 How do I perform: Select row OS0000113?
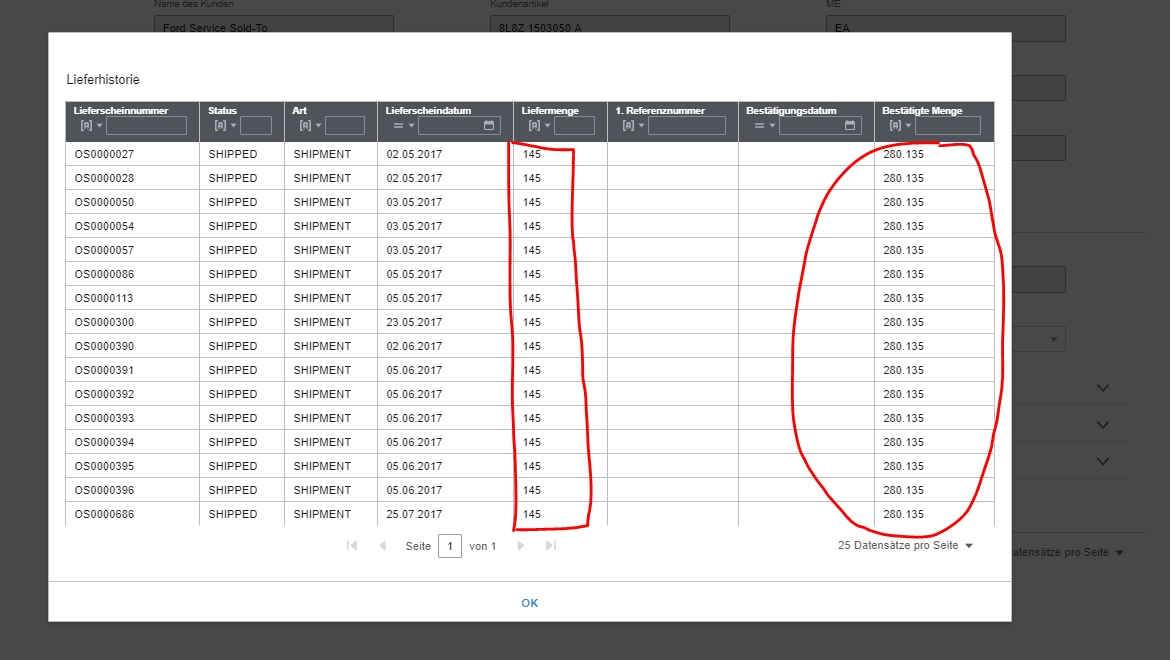[x=530, y=298]
